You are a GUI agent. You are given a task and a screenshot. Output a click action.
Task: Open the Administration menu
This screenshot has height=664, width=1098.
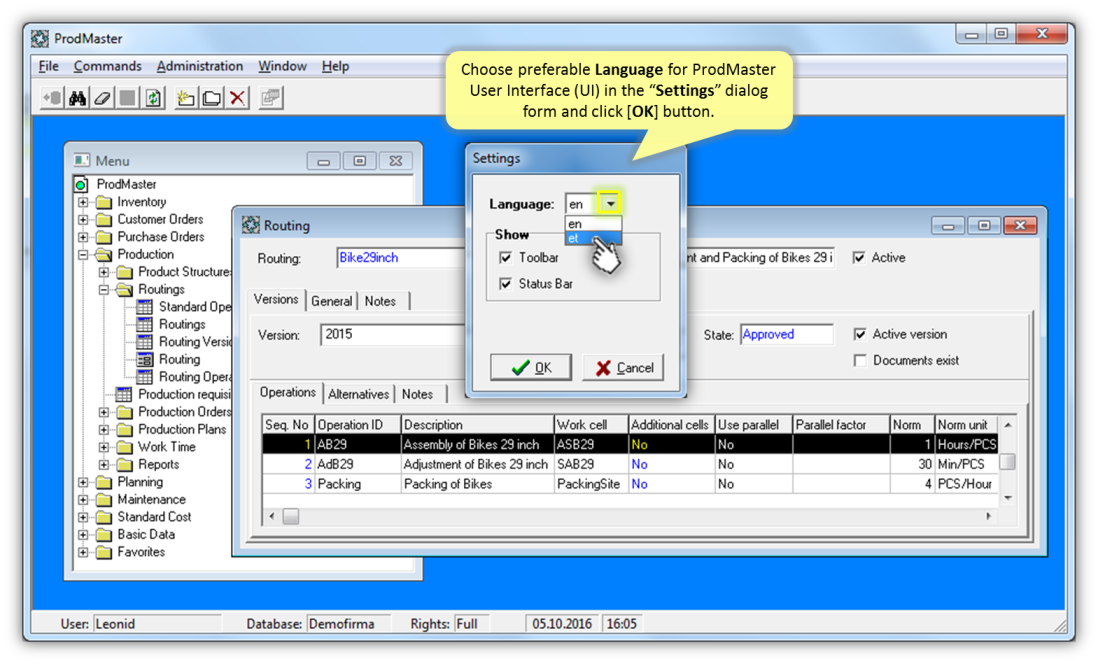(x=200, y=67)
